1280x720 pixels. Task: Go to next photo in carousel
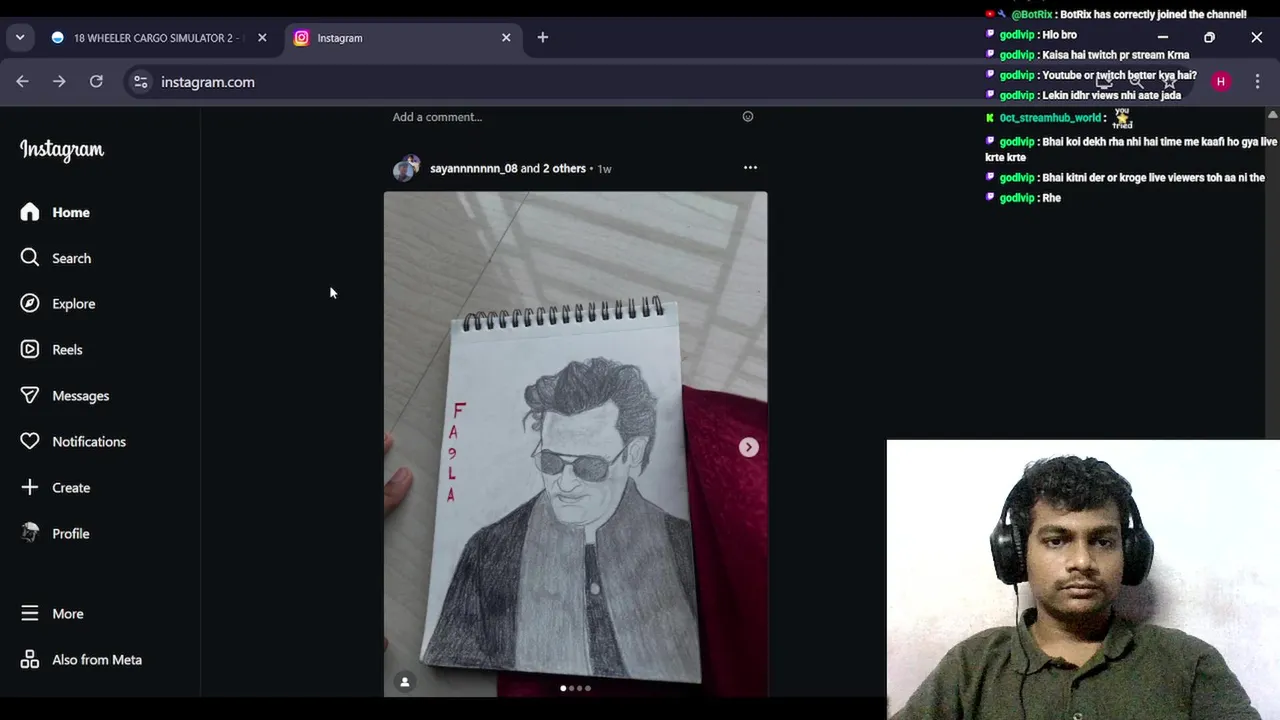point(749,447)
